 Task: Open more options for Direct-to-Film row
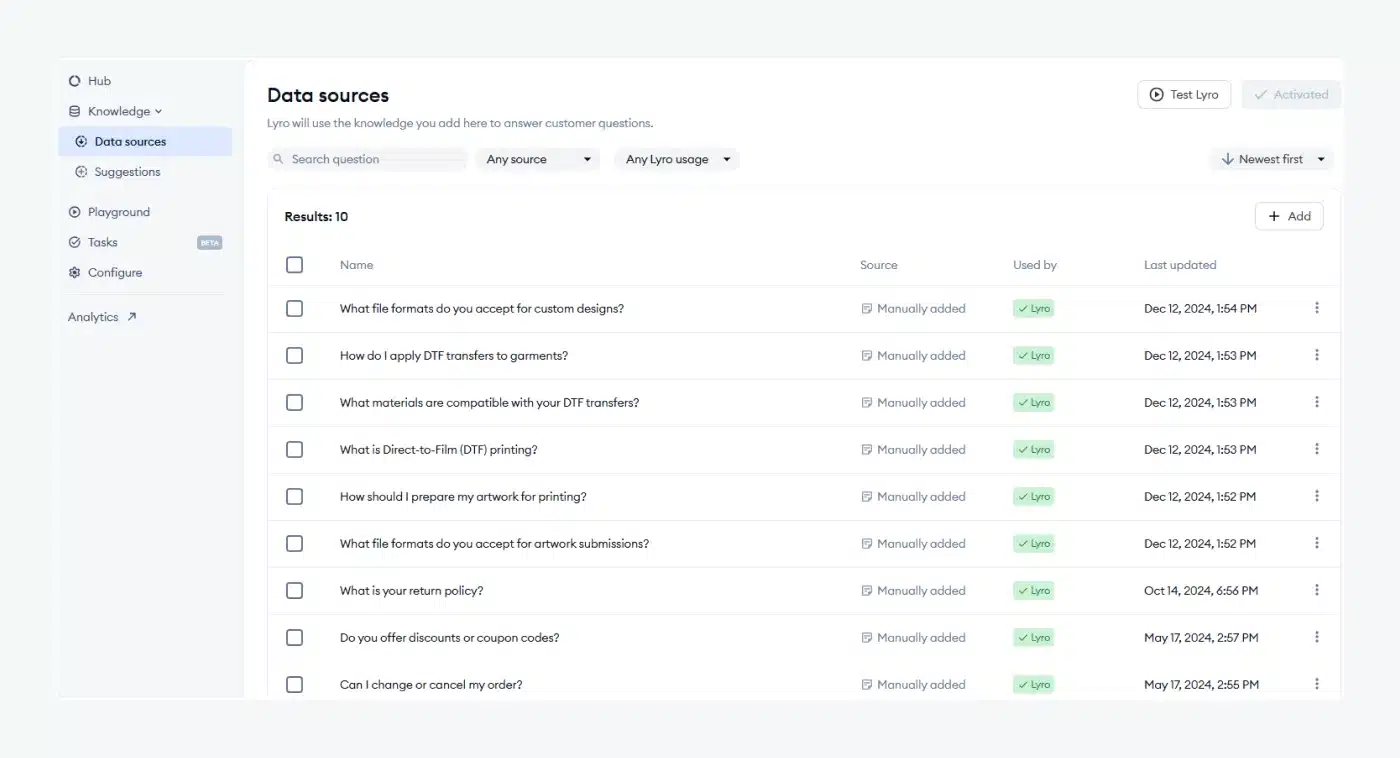(x=1317, y=449)
